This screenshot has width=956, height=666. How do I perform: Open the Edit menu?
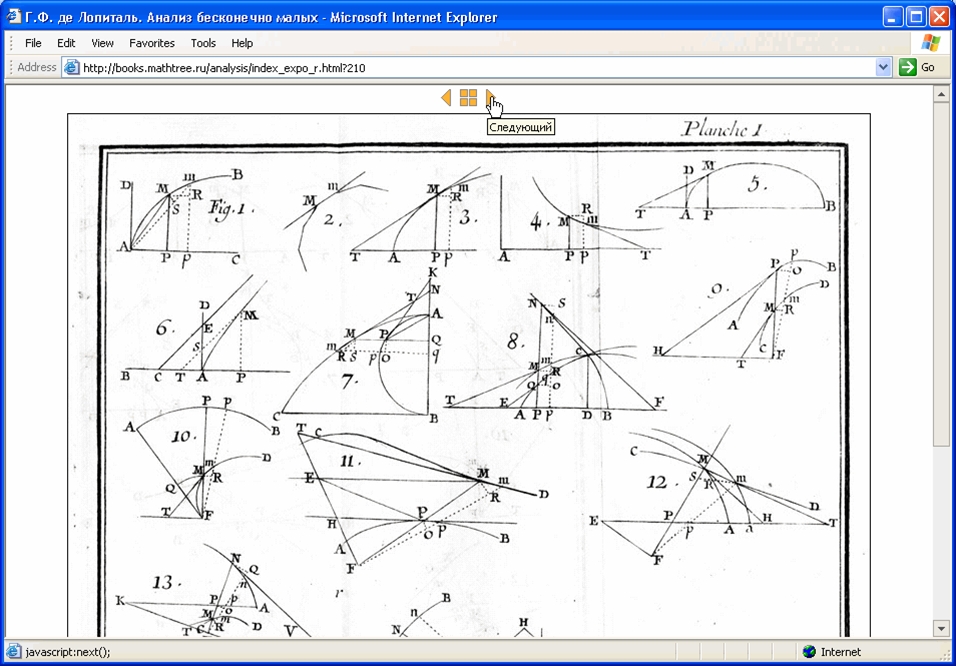pyautogui.click(x=66, y=43)
